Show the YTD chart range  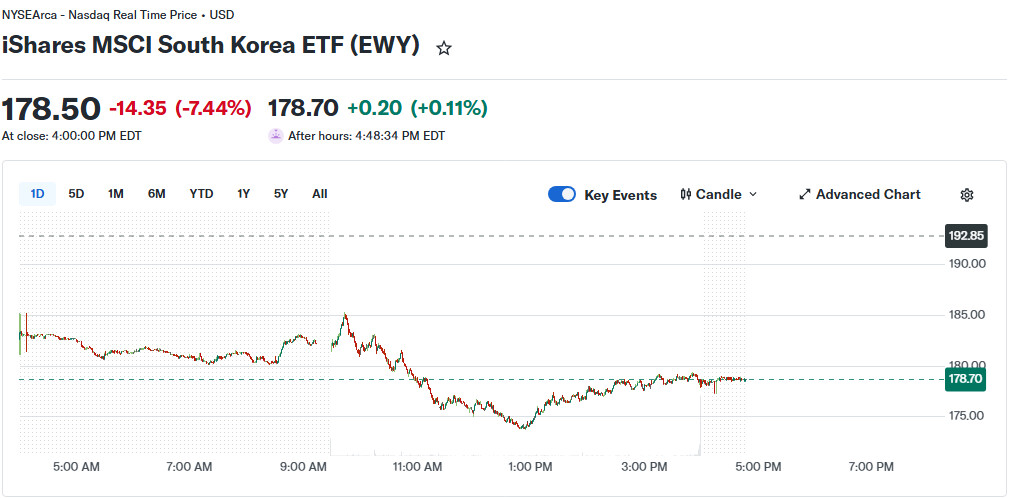[201, 194]
